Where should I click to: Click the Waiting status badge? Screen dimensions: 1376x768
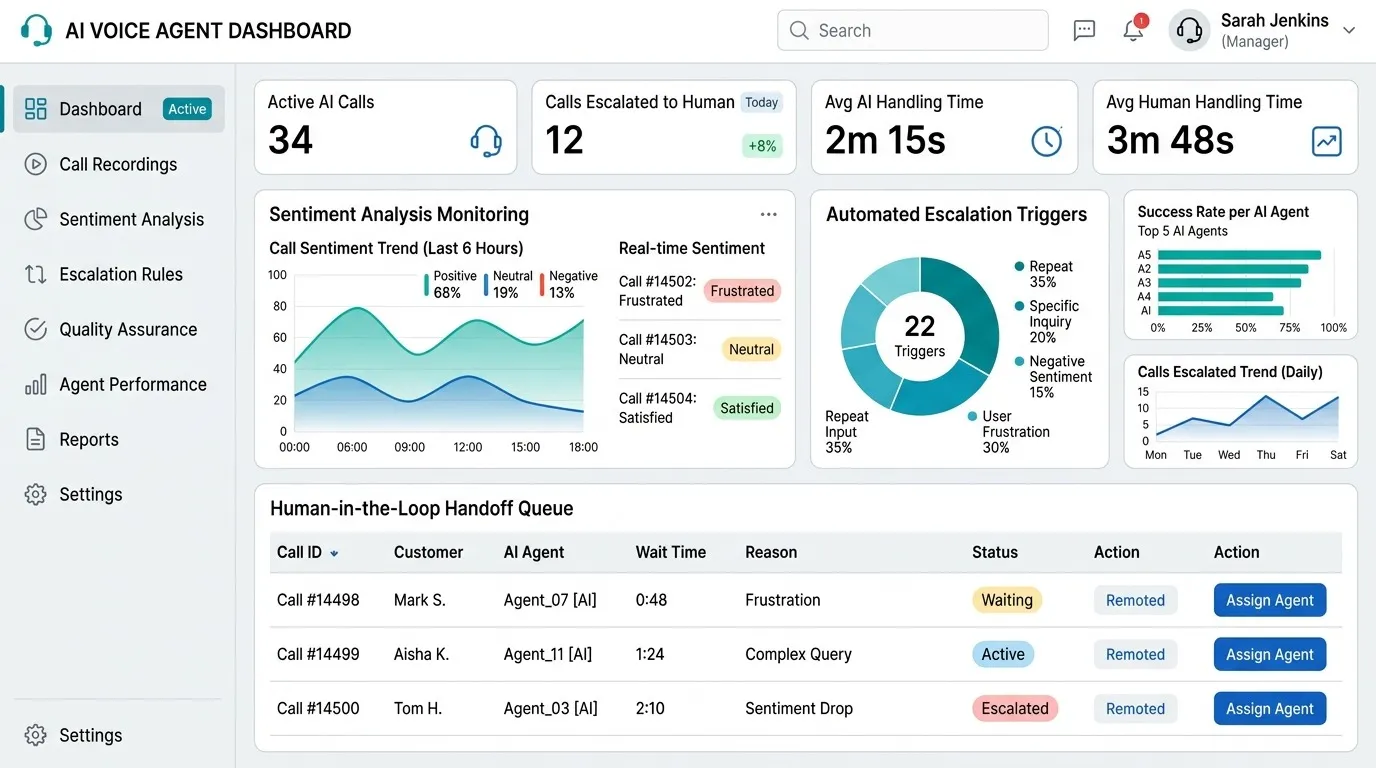coord(1007,600)
